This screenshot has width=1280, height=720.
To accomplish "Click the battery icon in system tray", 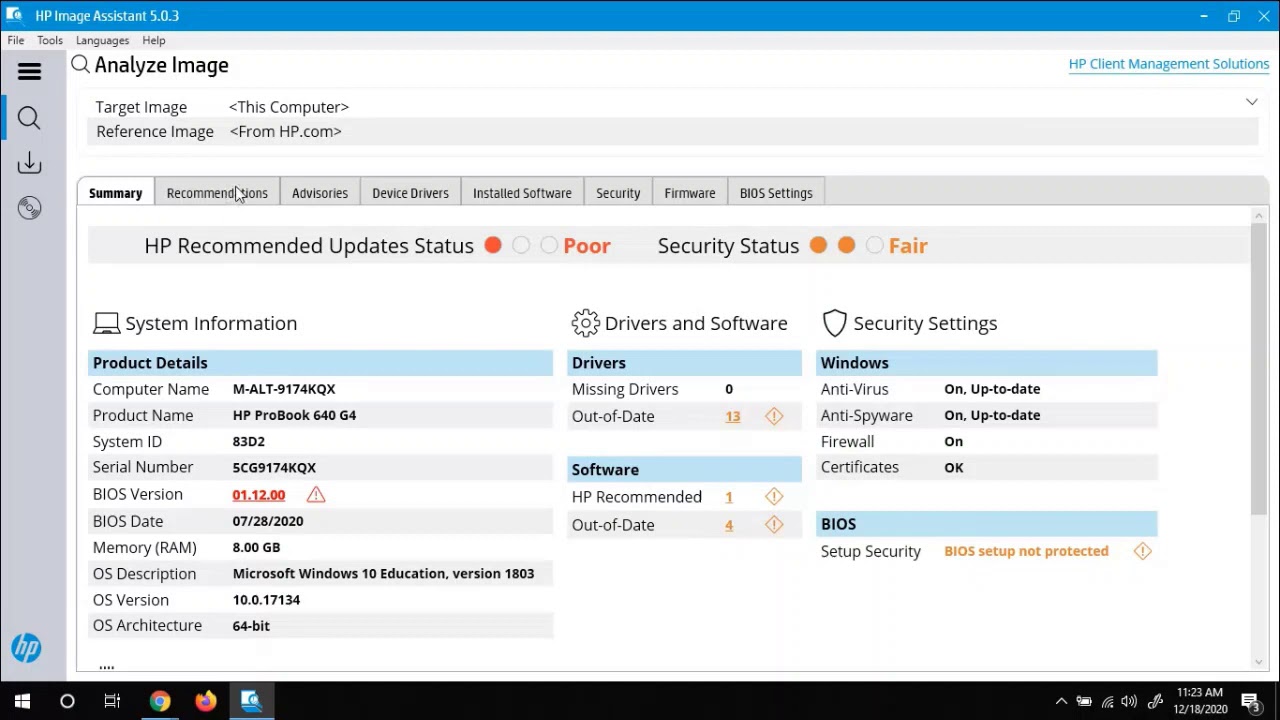I will tap(1084, 702).
